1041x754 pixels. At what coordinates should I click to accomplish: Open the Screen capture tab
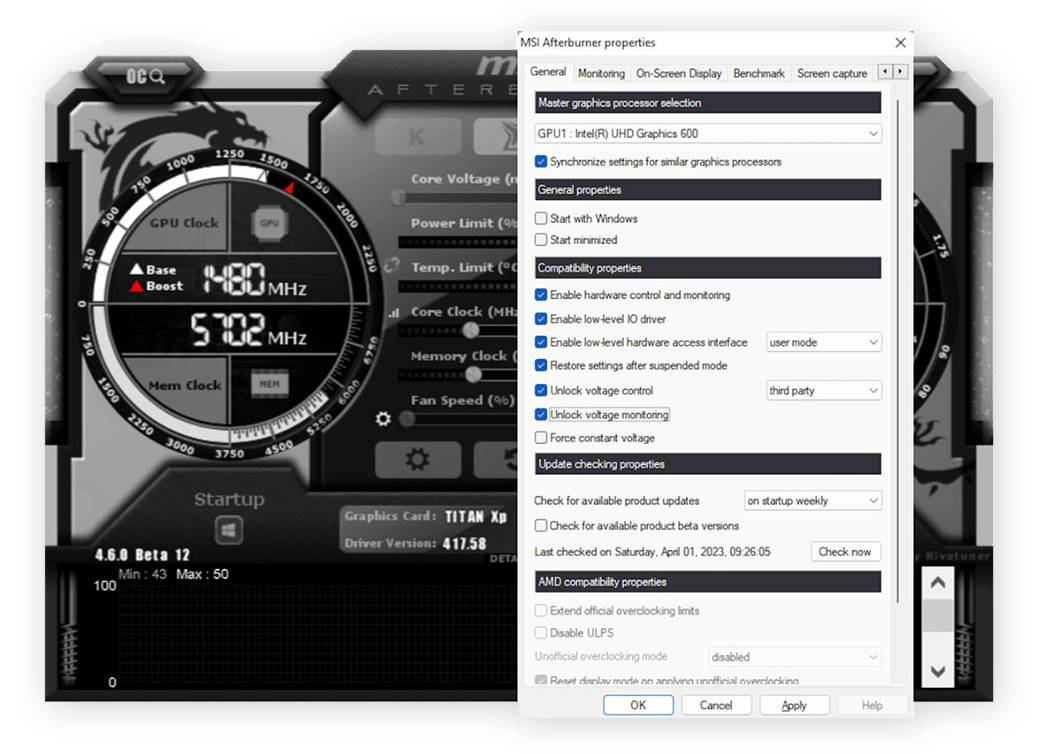[x=832, y=74]
